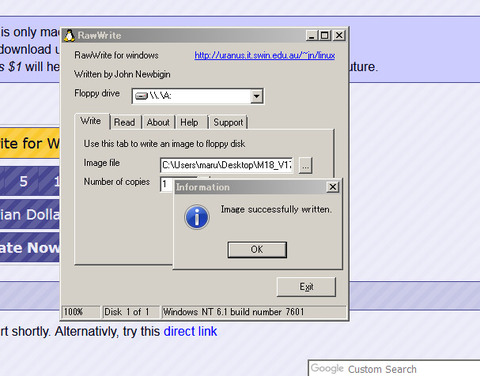Viewport: 480px width, 376px height.
Task: Click the Number of copies field
Action: (167, 184)
